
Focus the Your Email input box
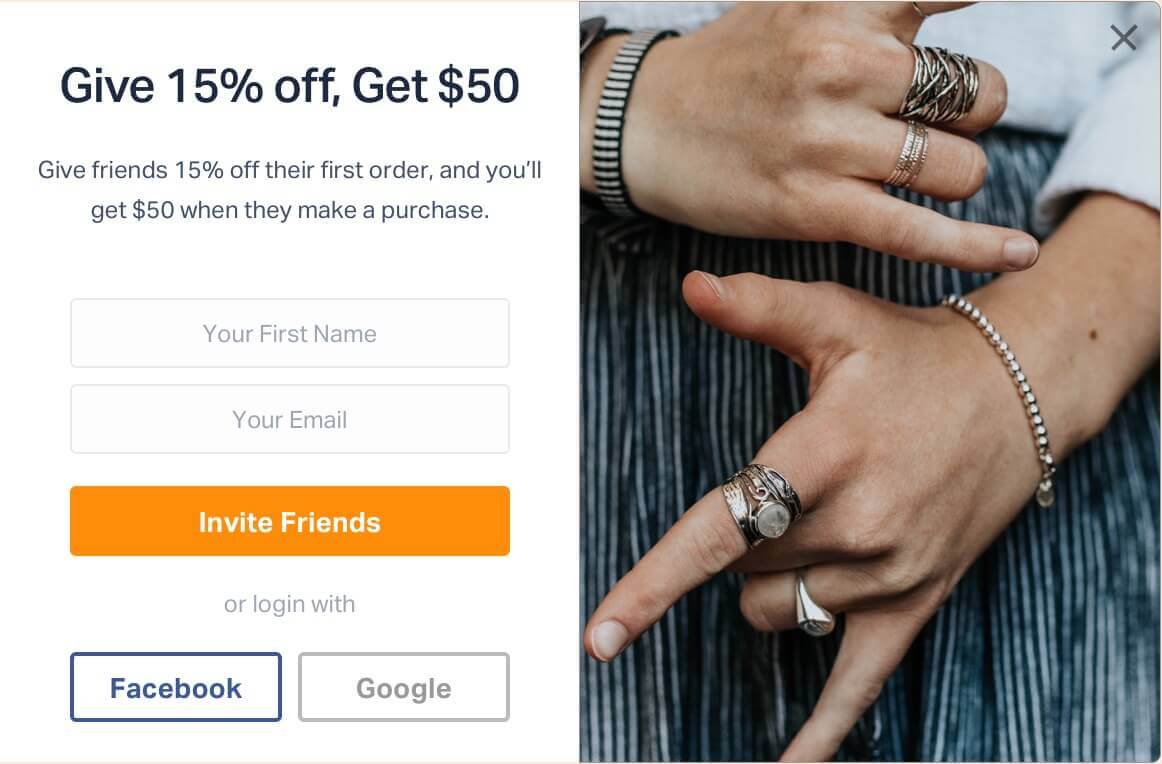click(289, 419)
